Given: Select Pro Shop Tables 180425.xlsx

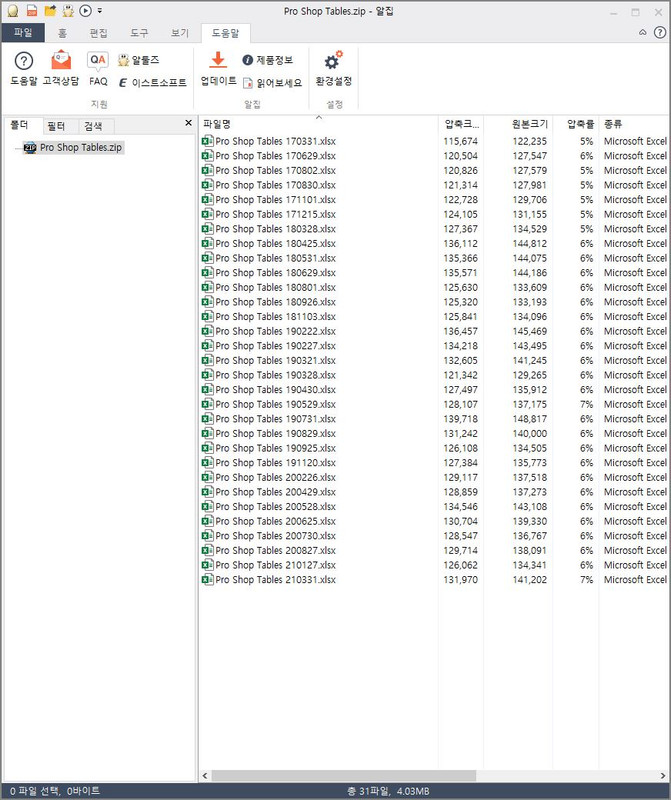Looking at the screenshot, I should (275, 243).
